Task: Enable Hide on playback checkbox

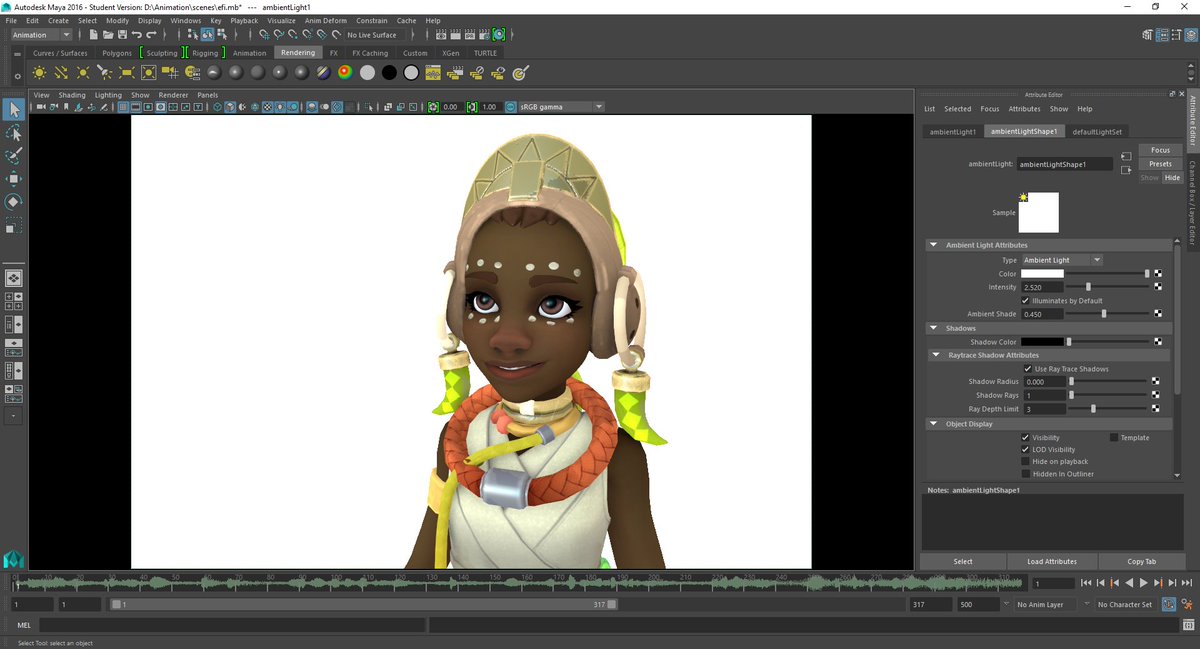Action: pos(1026,461)
